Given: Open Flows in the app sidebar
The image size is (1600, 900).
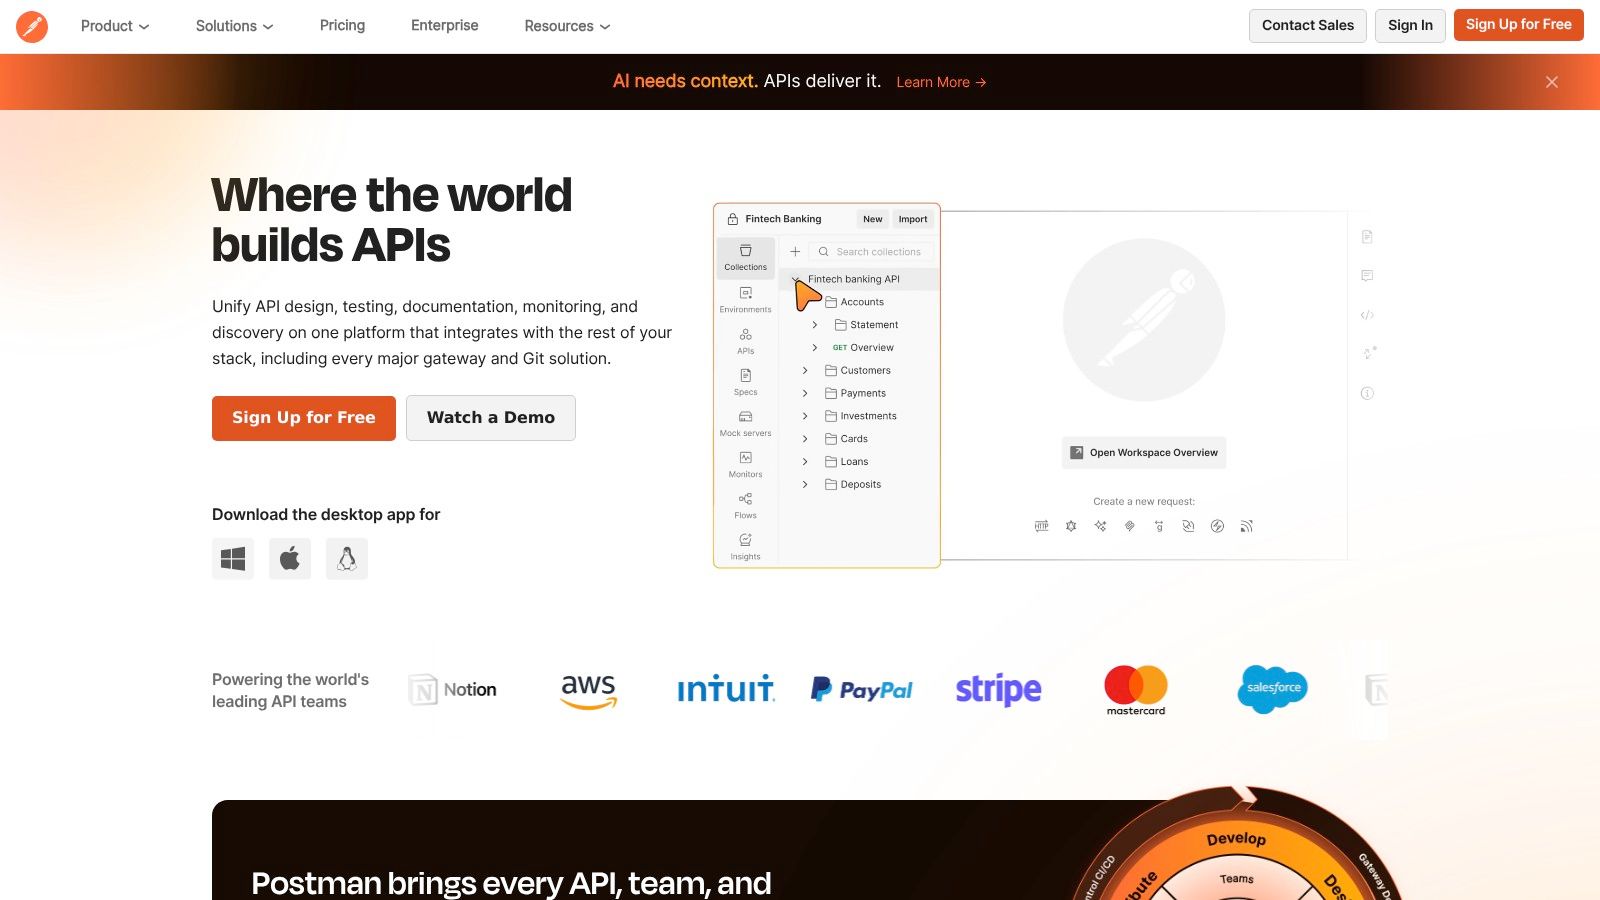Looking at the screenshot, I should [x=746, y=505].
